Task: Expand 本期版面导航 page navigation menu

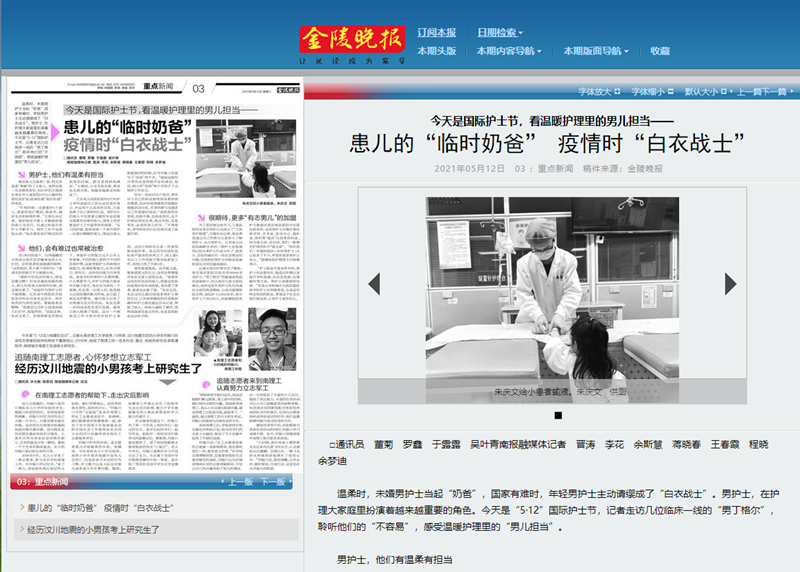Action: (596, 51)
